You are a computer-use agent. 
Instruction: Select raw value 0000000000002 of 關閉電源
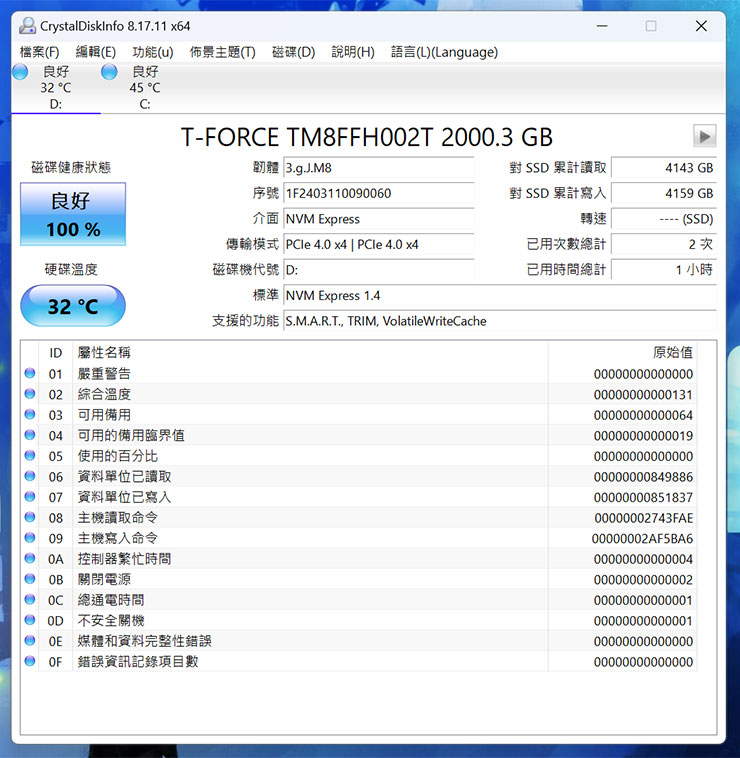[643, 579]
